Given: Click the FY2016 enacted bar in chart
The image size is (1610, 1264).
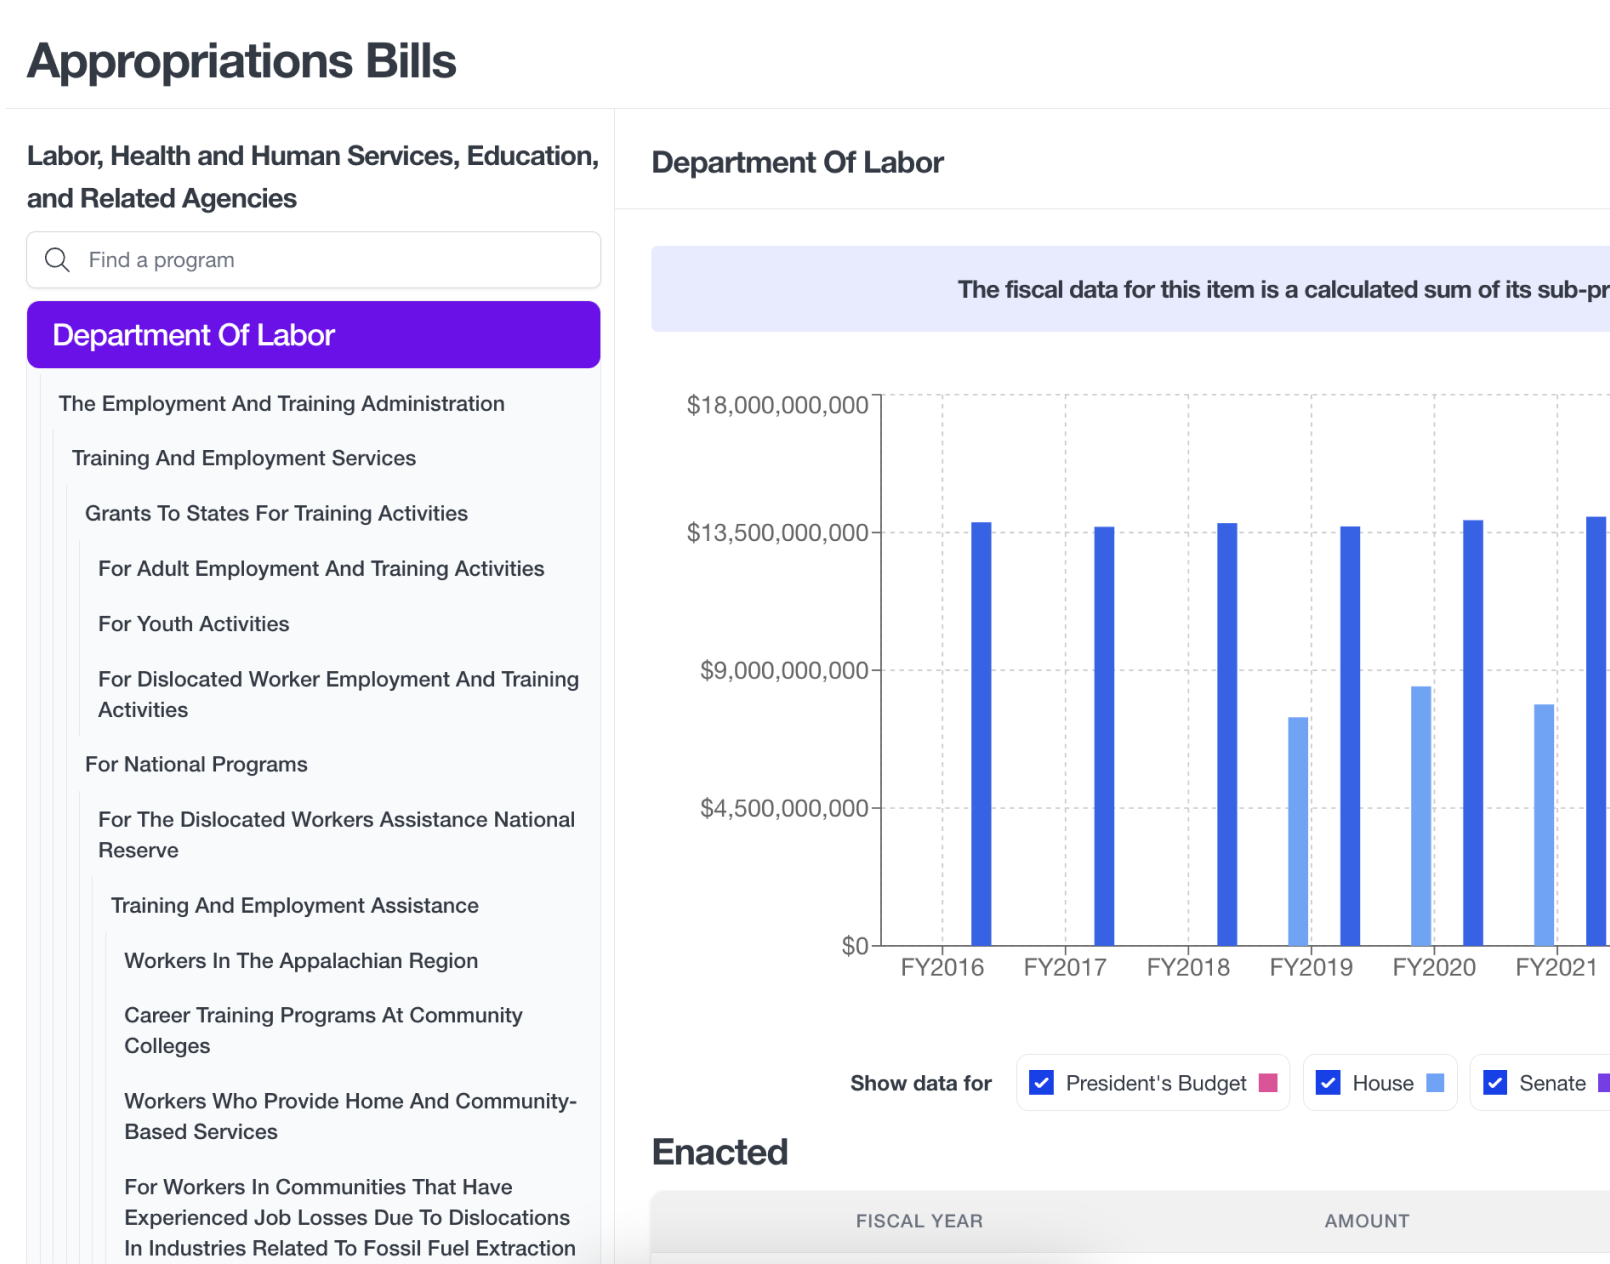Looking at the screenshot, I should pyautogui.click(x=981, y=733).
